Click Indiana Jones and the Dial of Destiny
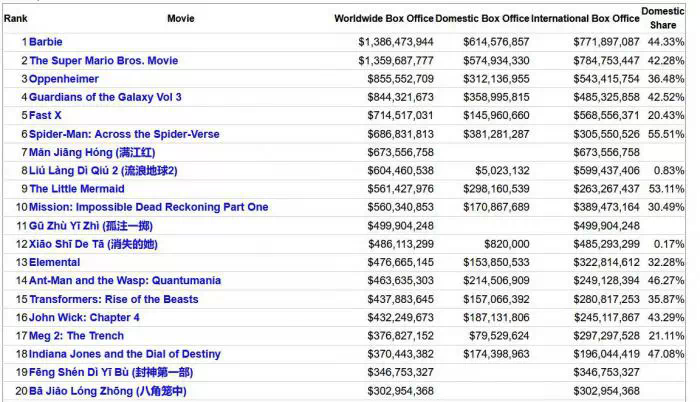700x402 pixels. pos(125,354)
